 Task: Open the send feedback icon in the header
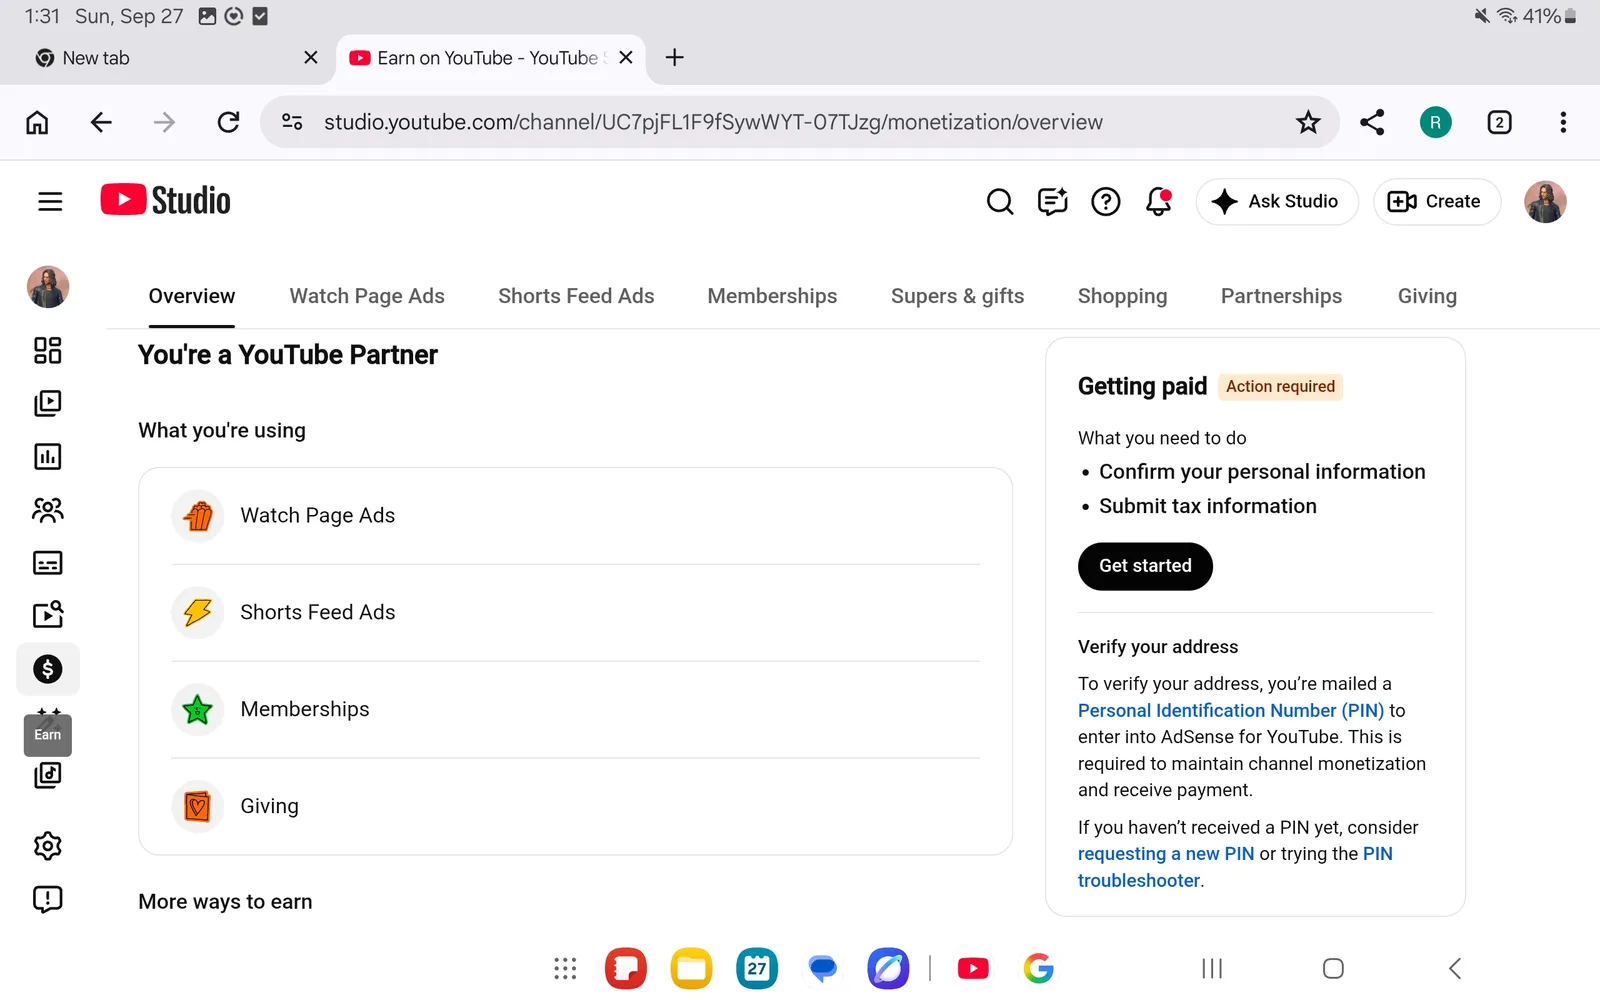1053,202
